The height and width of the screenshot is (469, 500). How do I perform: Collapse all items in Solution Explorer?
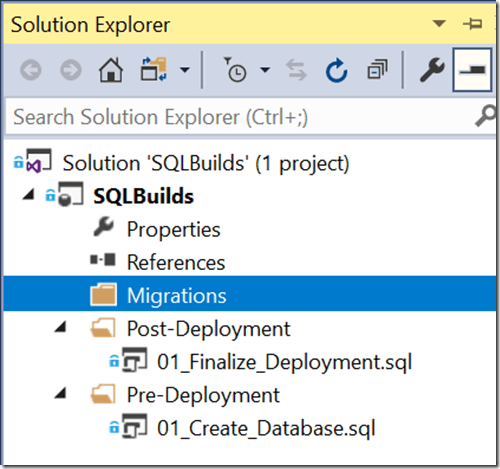(x=377, y=69)
